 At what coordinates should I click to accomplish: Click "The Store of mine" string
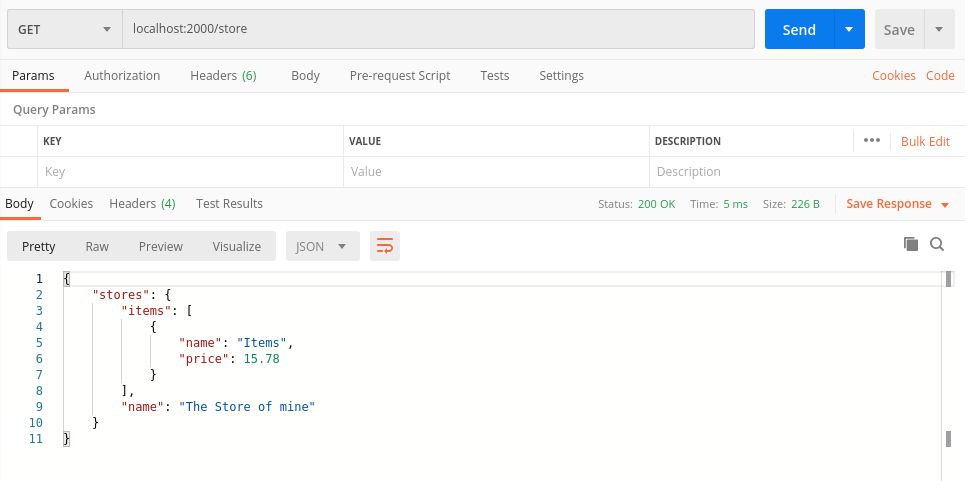coord(247,407)
